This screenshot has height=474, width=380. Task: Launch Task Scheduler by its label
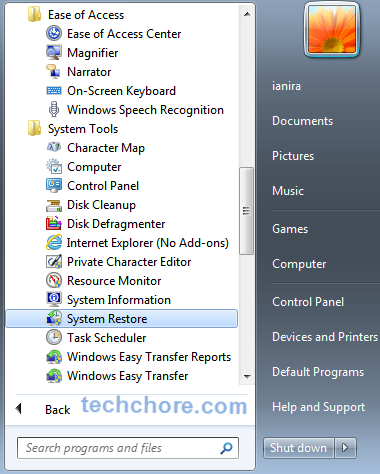(107, 338)
